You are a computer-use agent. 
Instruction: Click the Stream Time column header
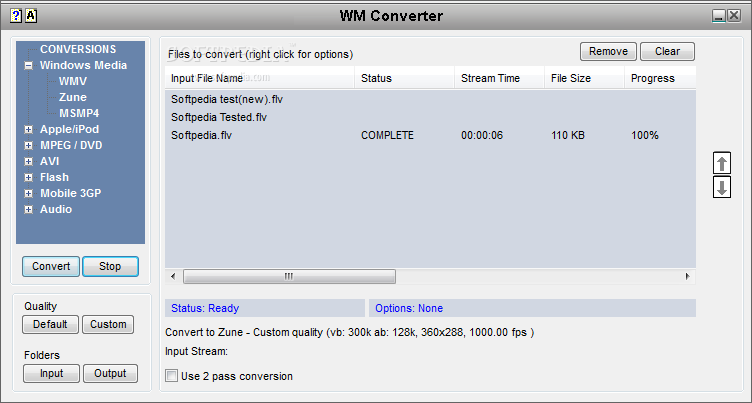pos(499,78)
